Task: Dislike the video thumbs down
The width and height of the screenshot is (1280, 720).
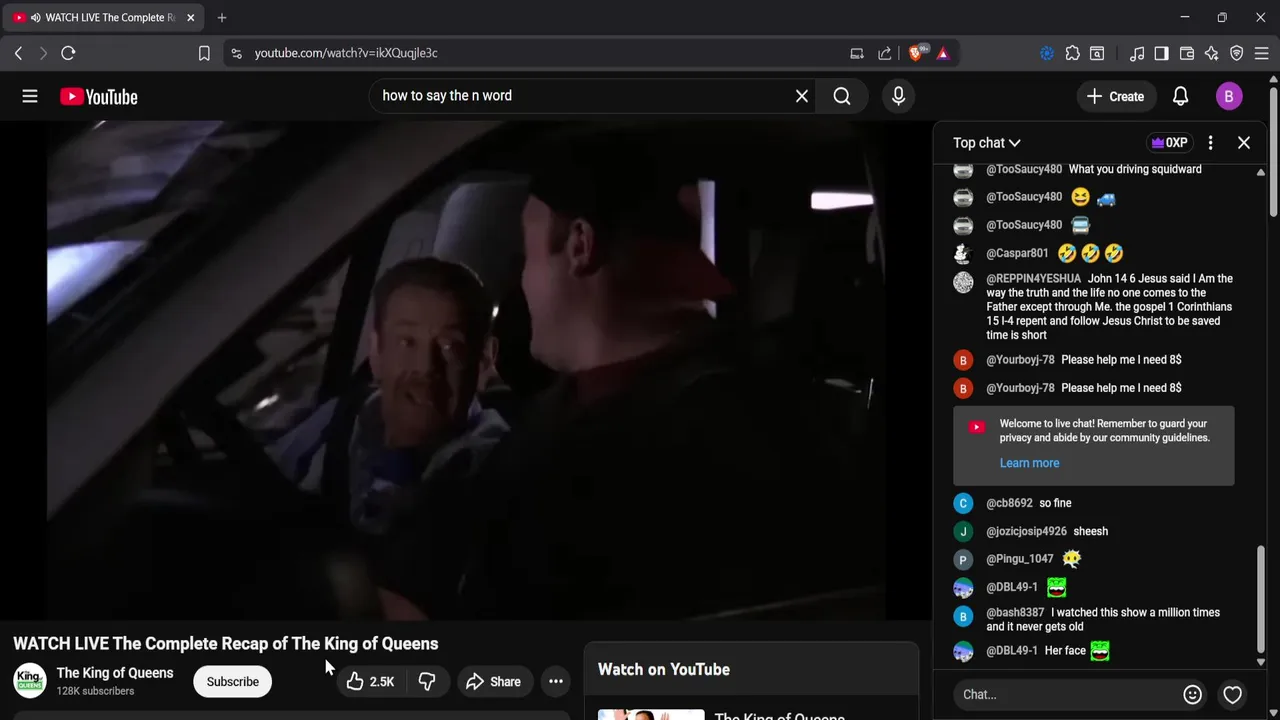Action: 427,682
